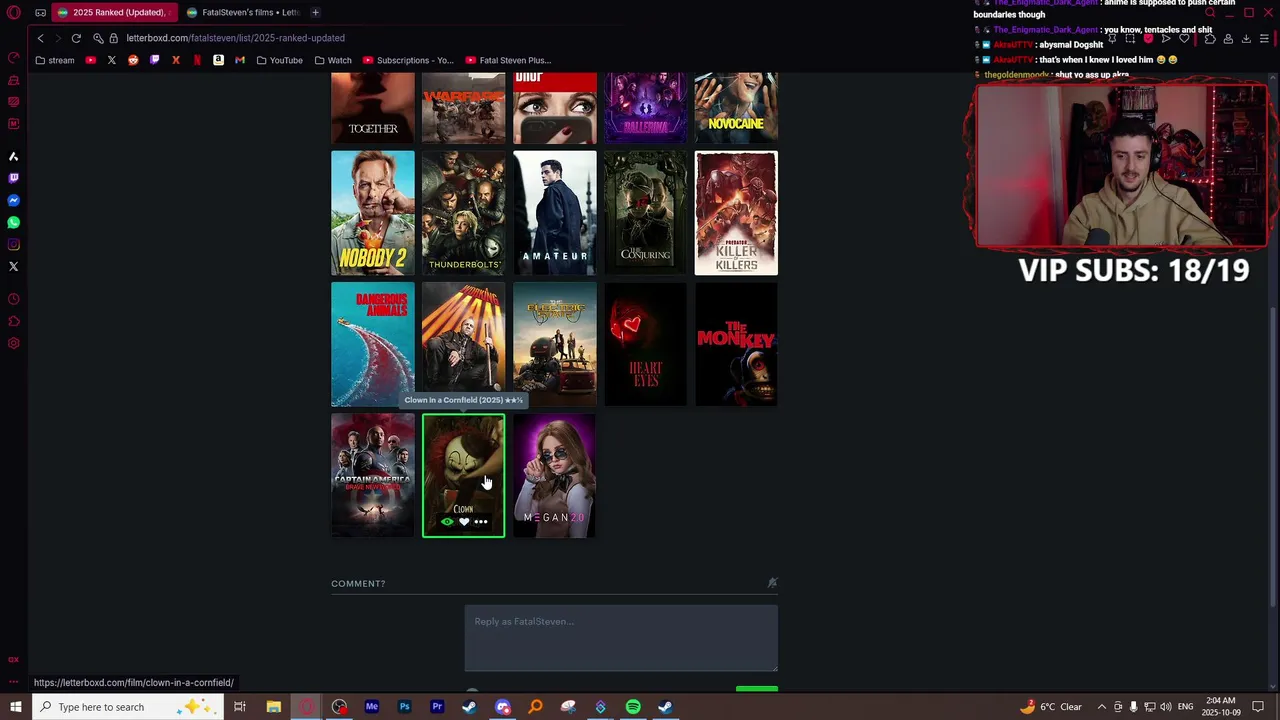Open the Twitch bookmark icon

pos(154,60)
